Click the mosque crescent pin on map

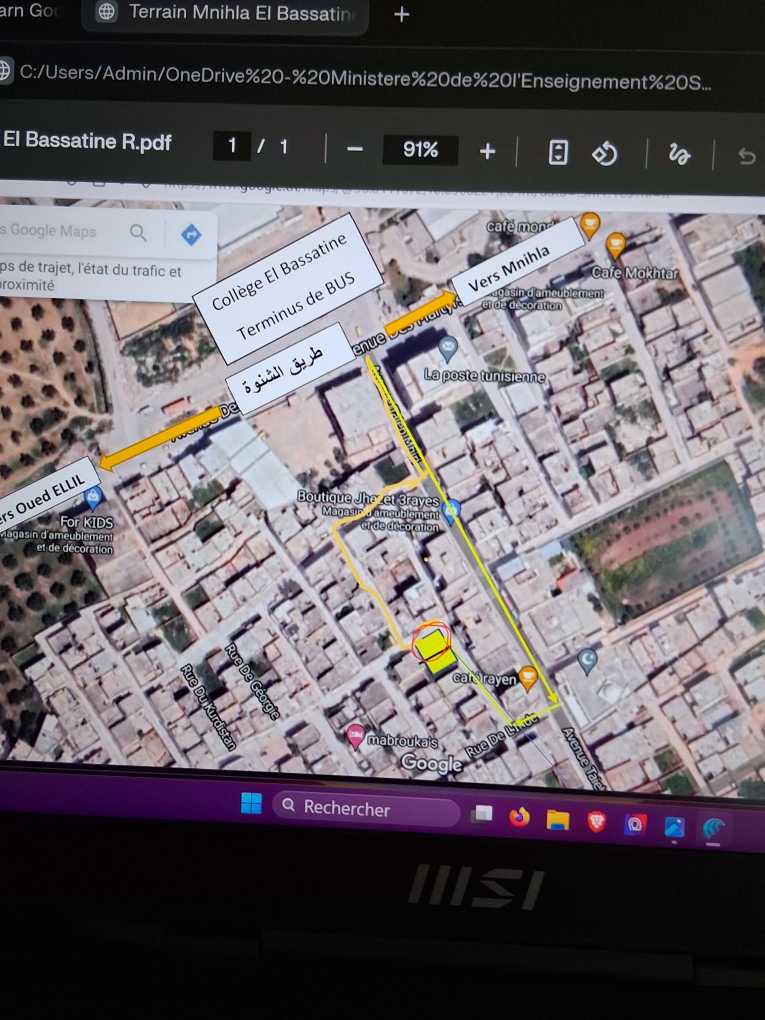pyautogui.click(x=587, y=660)
